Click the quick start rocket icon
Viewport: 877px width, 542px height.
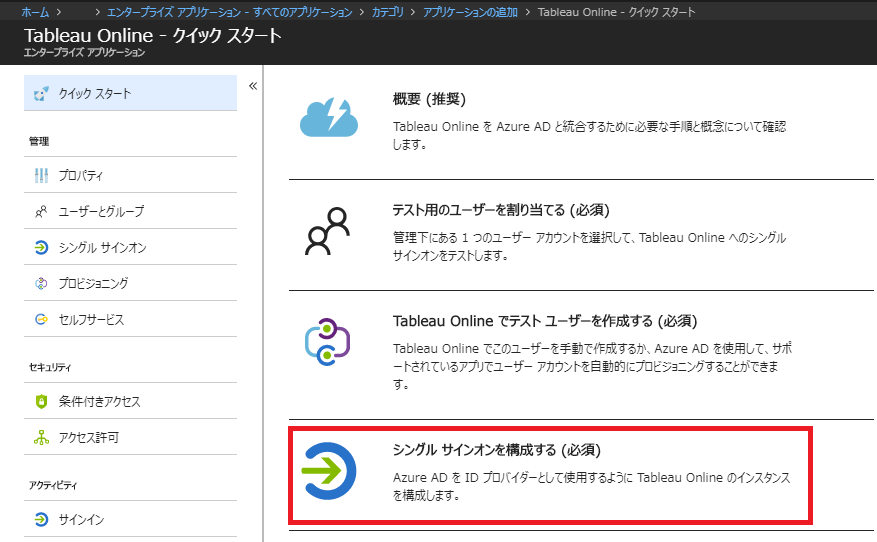click(x=41, y=94)
